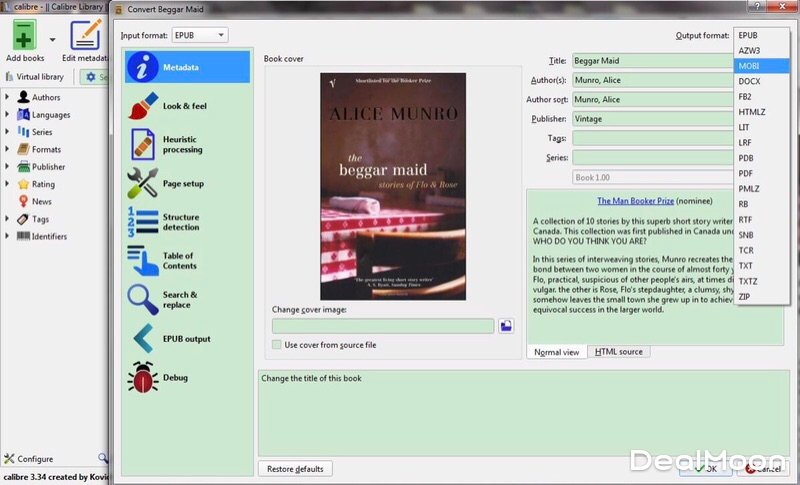The height and width of the screenshot is (485, 800).
Task: Switch to the HTML source tab
Action: 619,352
